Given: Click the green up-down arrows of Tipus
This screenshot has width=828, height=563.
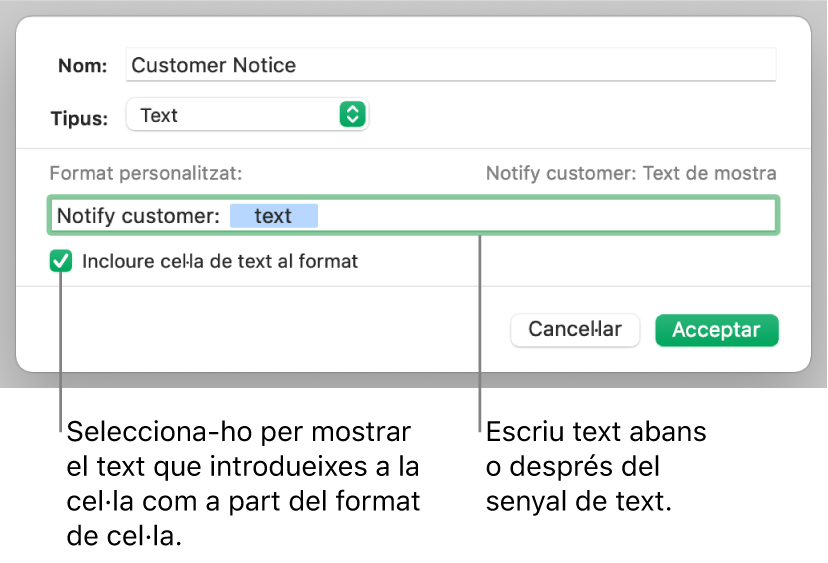Looking at the screenshot, I should pyautogui.click(x=353, y=115).
